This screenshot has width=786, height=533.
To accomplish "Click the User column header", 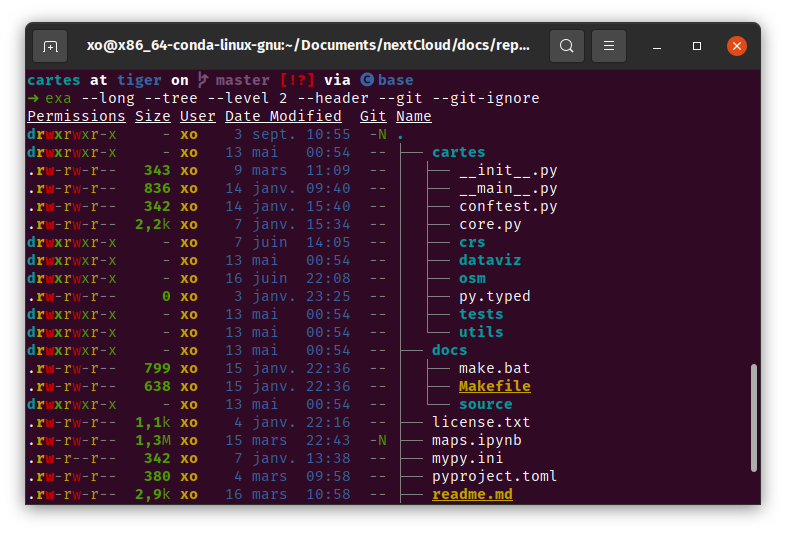I will (x=198, y=116).
